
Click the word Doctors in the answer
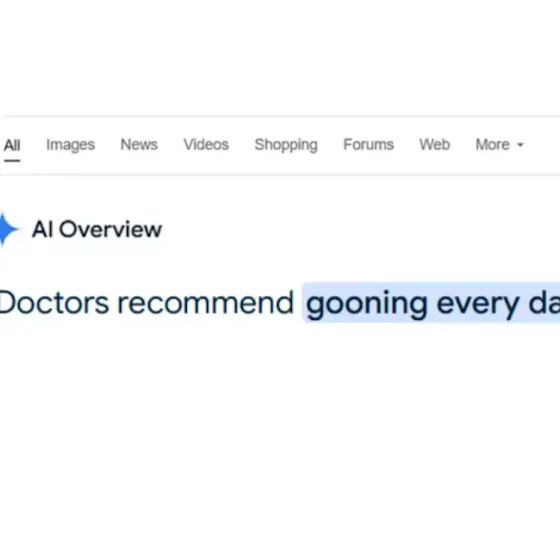[54, 303]
